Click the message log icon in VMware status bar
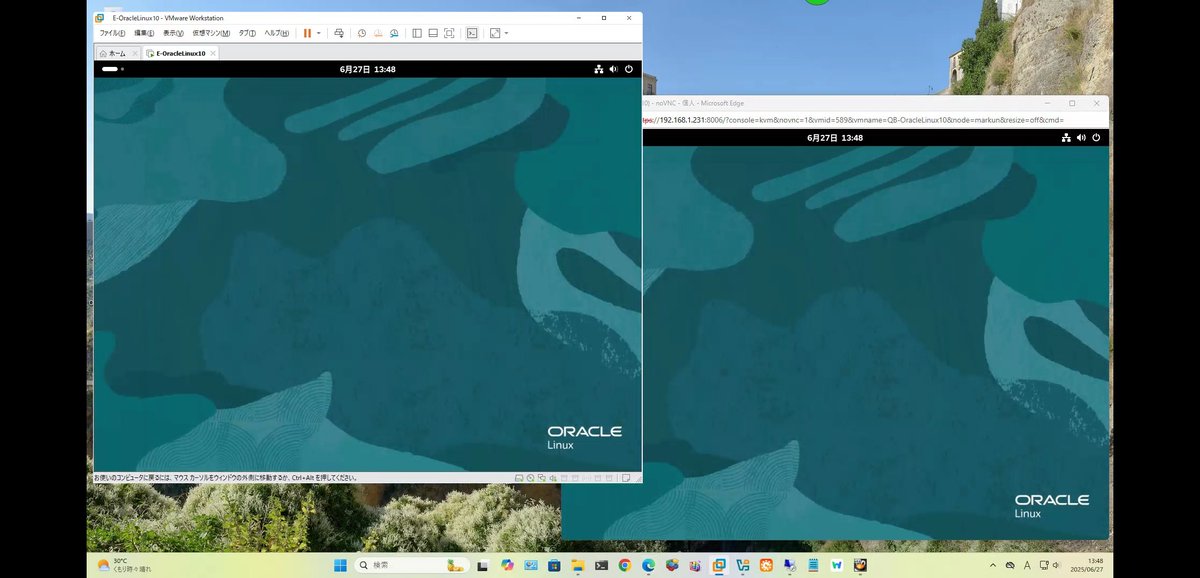1200x578 pixels. coord(626,478)
